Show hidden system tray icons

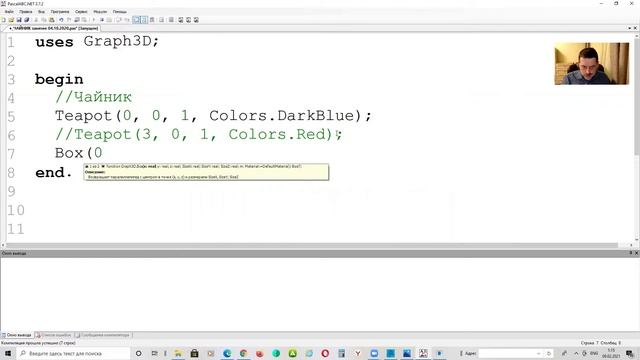[576, 353]
